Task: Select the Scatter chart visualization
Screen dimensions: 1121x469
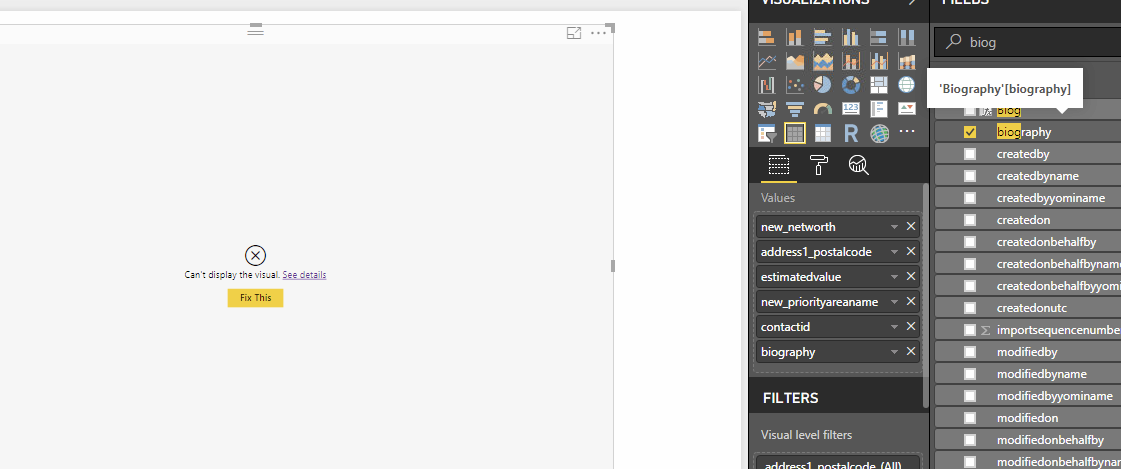Action: (x=794, y=85)
